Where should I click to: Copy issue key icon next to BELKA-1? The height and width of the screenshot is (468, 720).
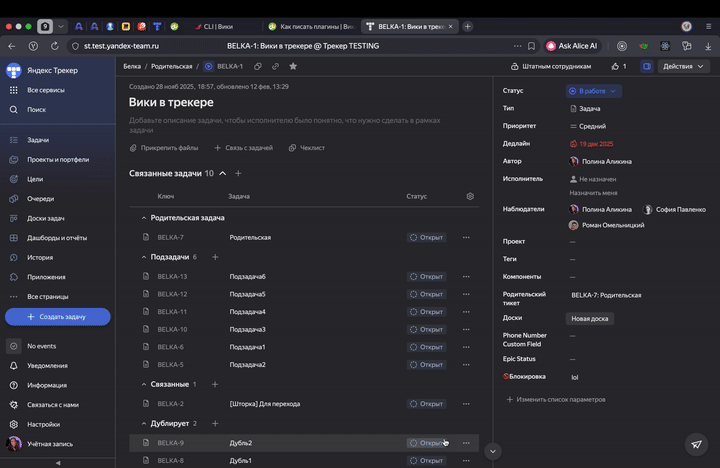(x=258, y=66)
